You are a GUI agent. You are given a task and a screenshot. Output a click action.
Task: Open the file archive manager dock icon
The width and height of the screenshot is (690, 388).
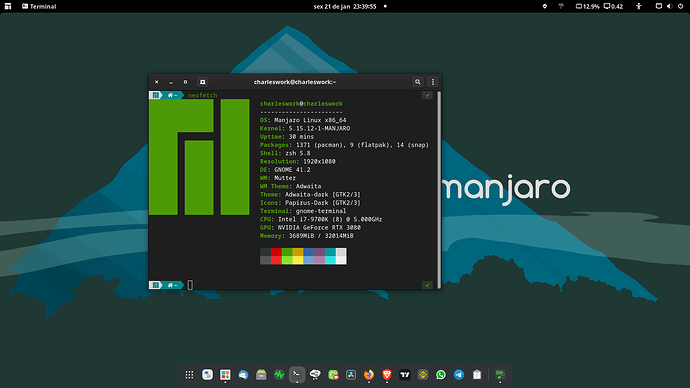[x=261, y=375]
